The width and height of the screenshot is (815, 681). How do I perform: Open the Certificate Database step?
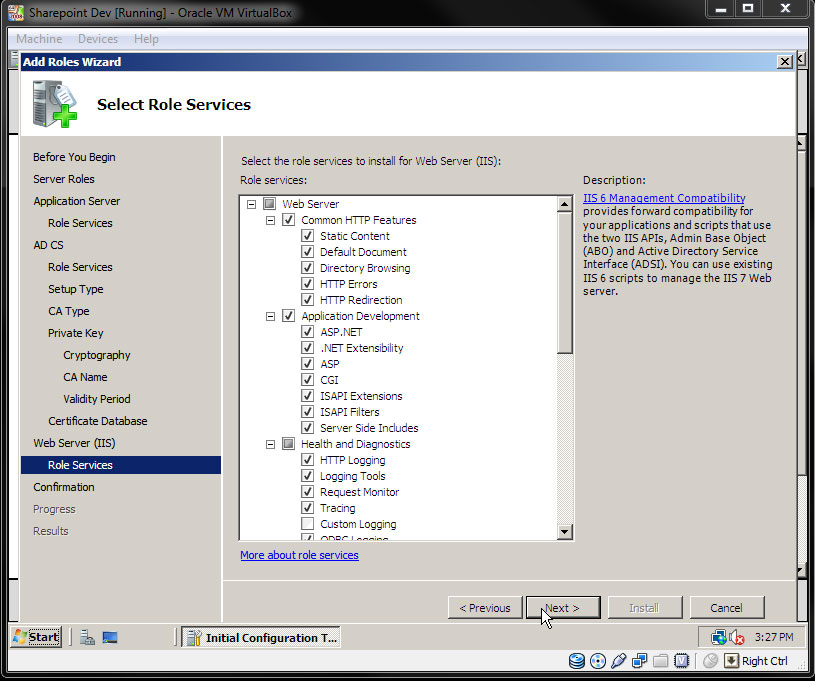98,421
